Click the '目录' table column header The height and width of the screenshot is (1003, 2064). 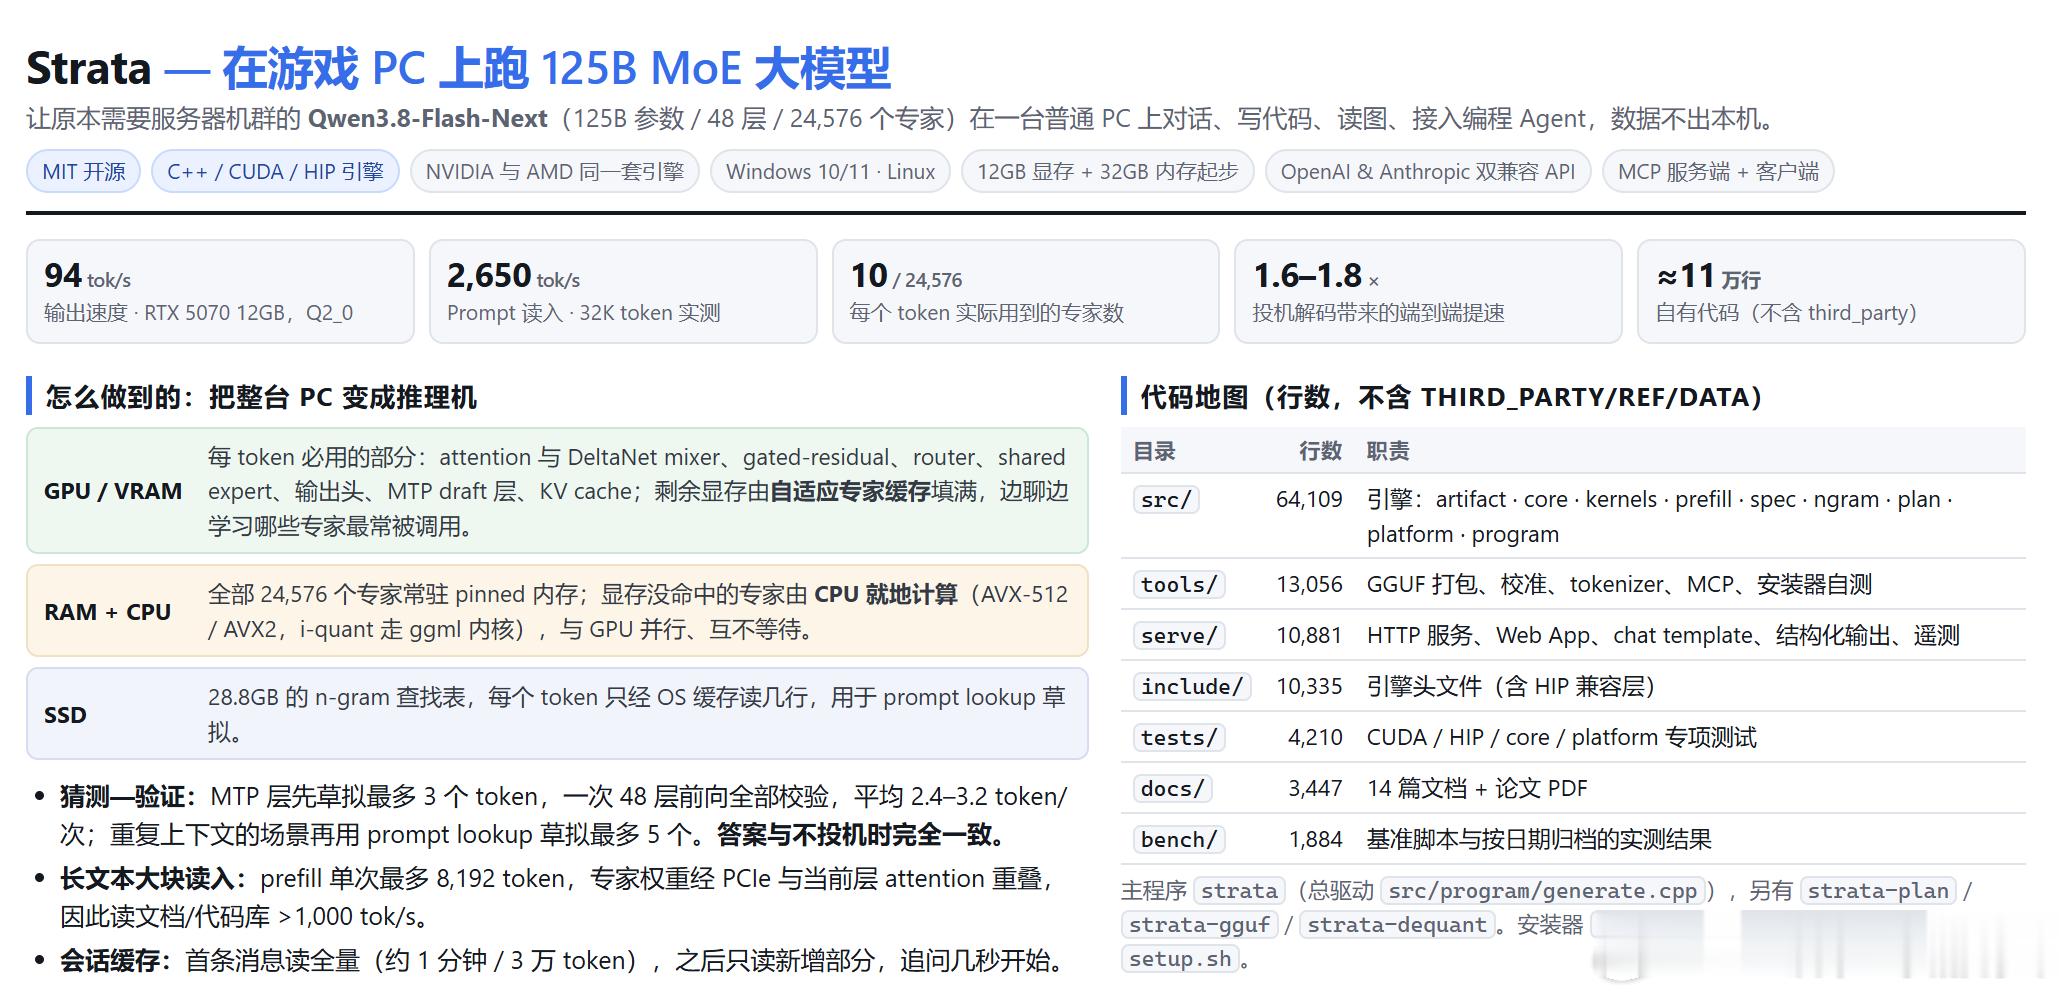pos(1154,451)
